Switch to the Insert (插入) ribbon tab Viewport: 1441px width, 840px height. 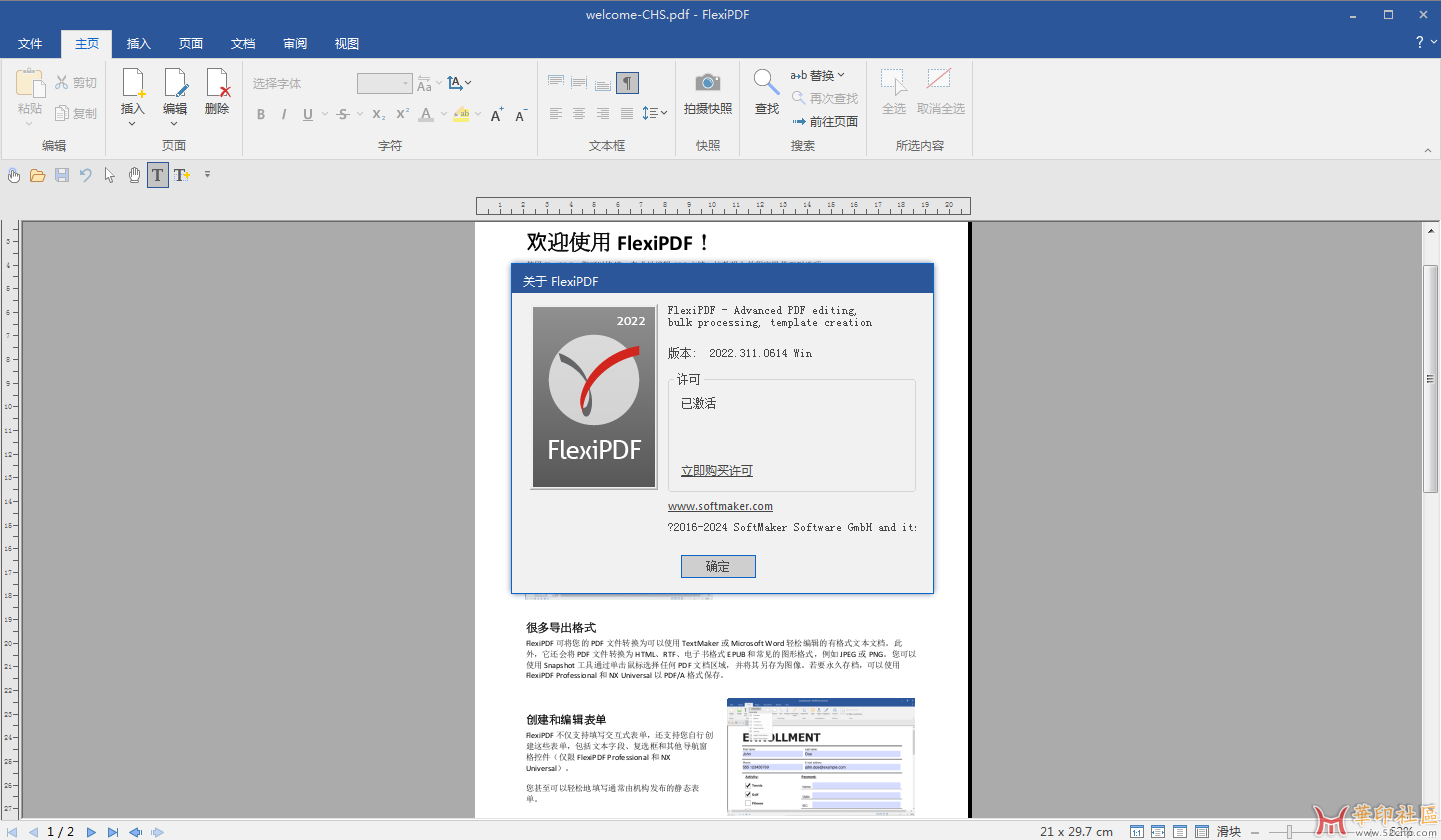point(139,44)
